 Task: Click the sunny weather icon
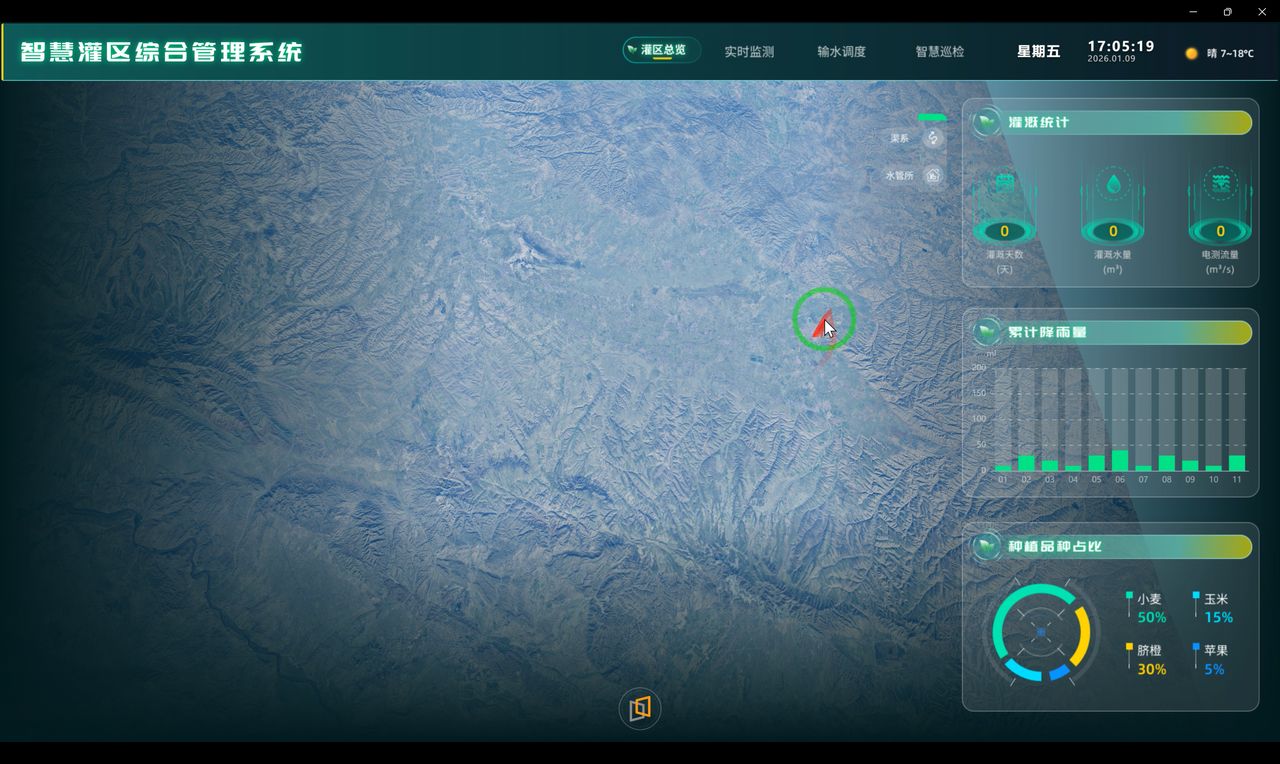[1191, 53]
